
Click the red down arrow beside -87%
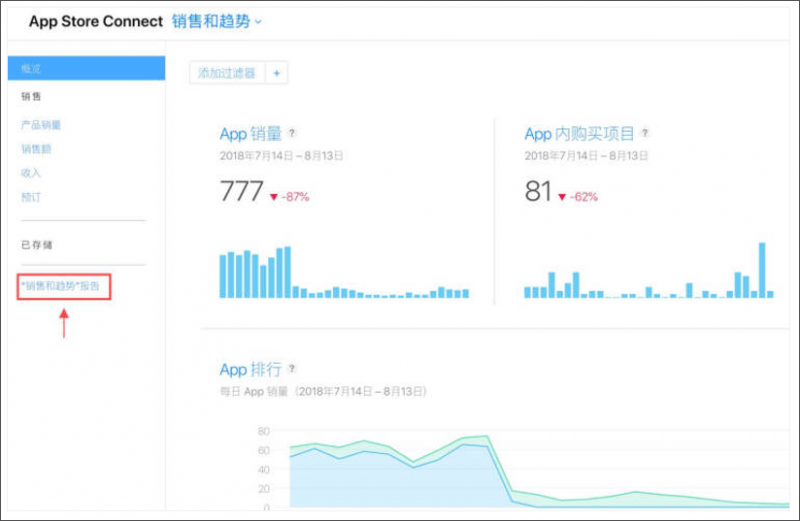click(x=274, y=197)
